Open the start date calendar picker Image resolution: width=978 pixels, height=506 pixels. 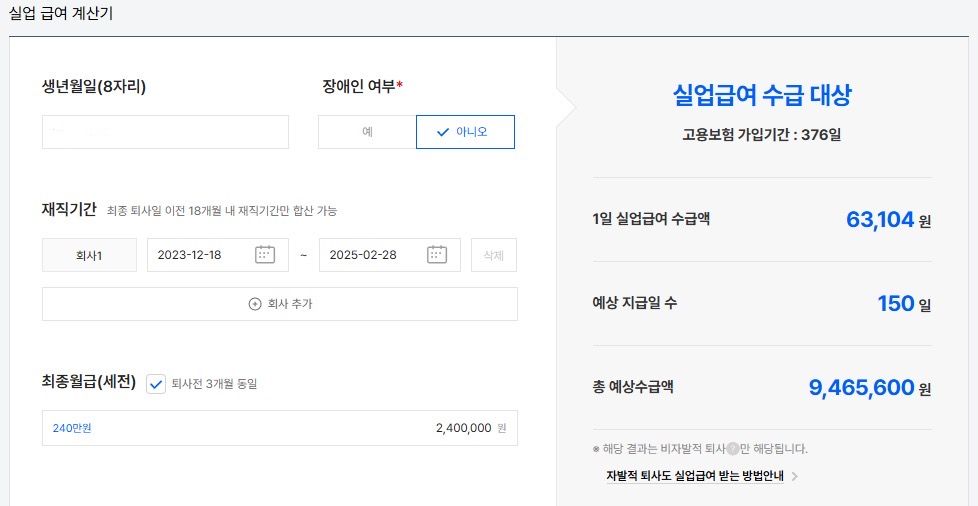(x=265, y=255)
